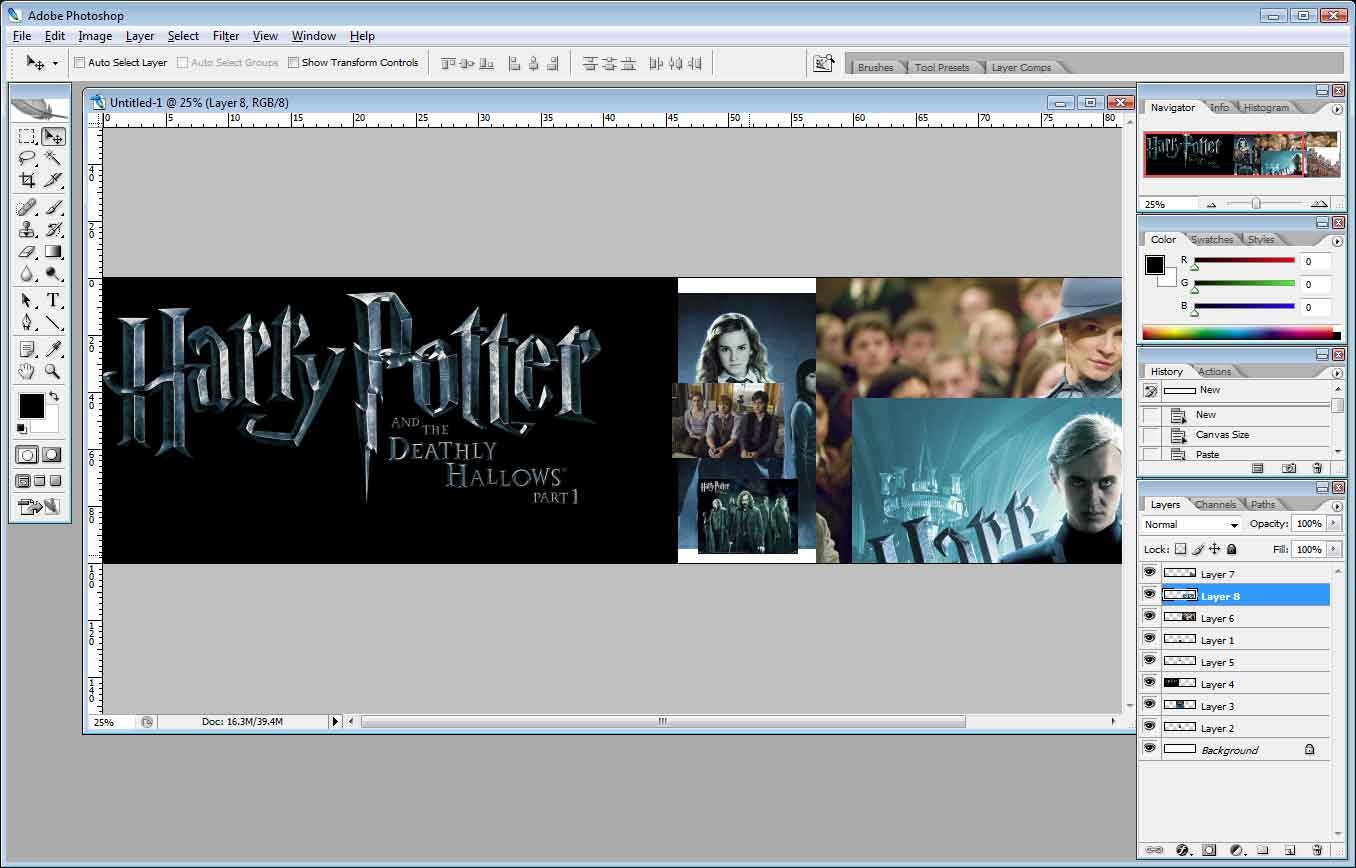Create new fill or adjustment layer

point(1236,850)
